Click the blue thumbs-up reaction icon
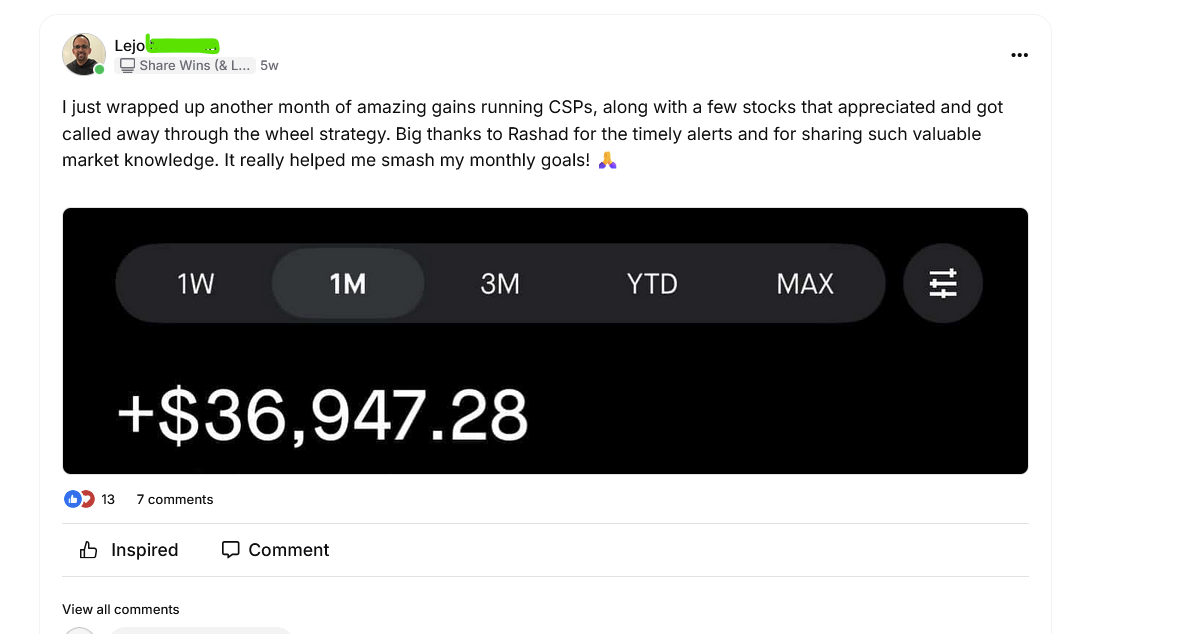This screenshot has width=1192, height=634. (72, 499)
